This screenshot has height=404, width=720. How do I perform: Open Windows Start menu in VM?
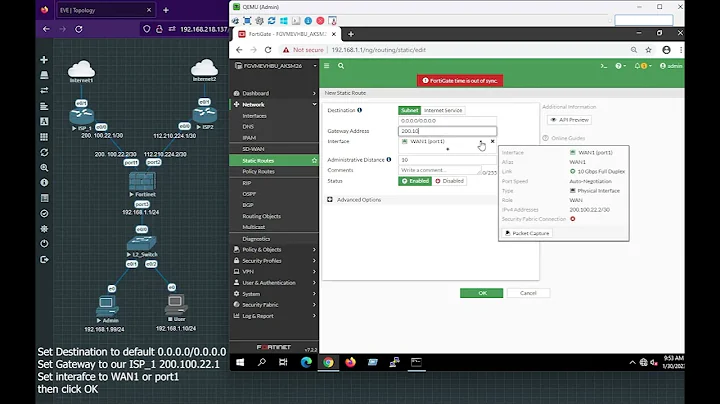click(x=240, y=362)
